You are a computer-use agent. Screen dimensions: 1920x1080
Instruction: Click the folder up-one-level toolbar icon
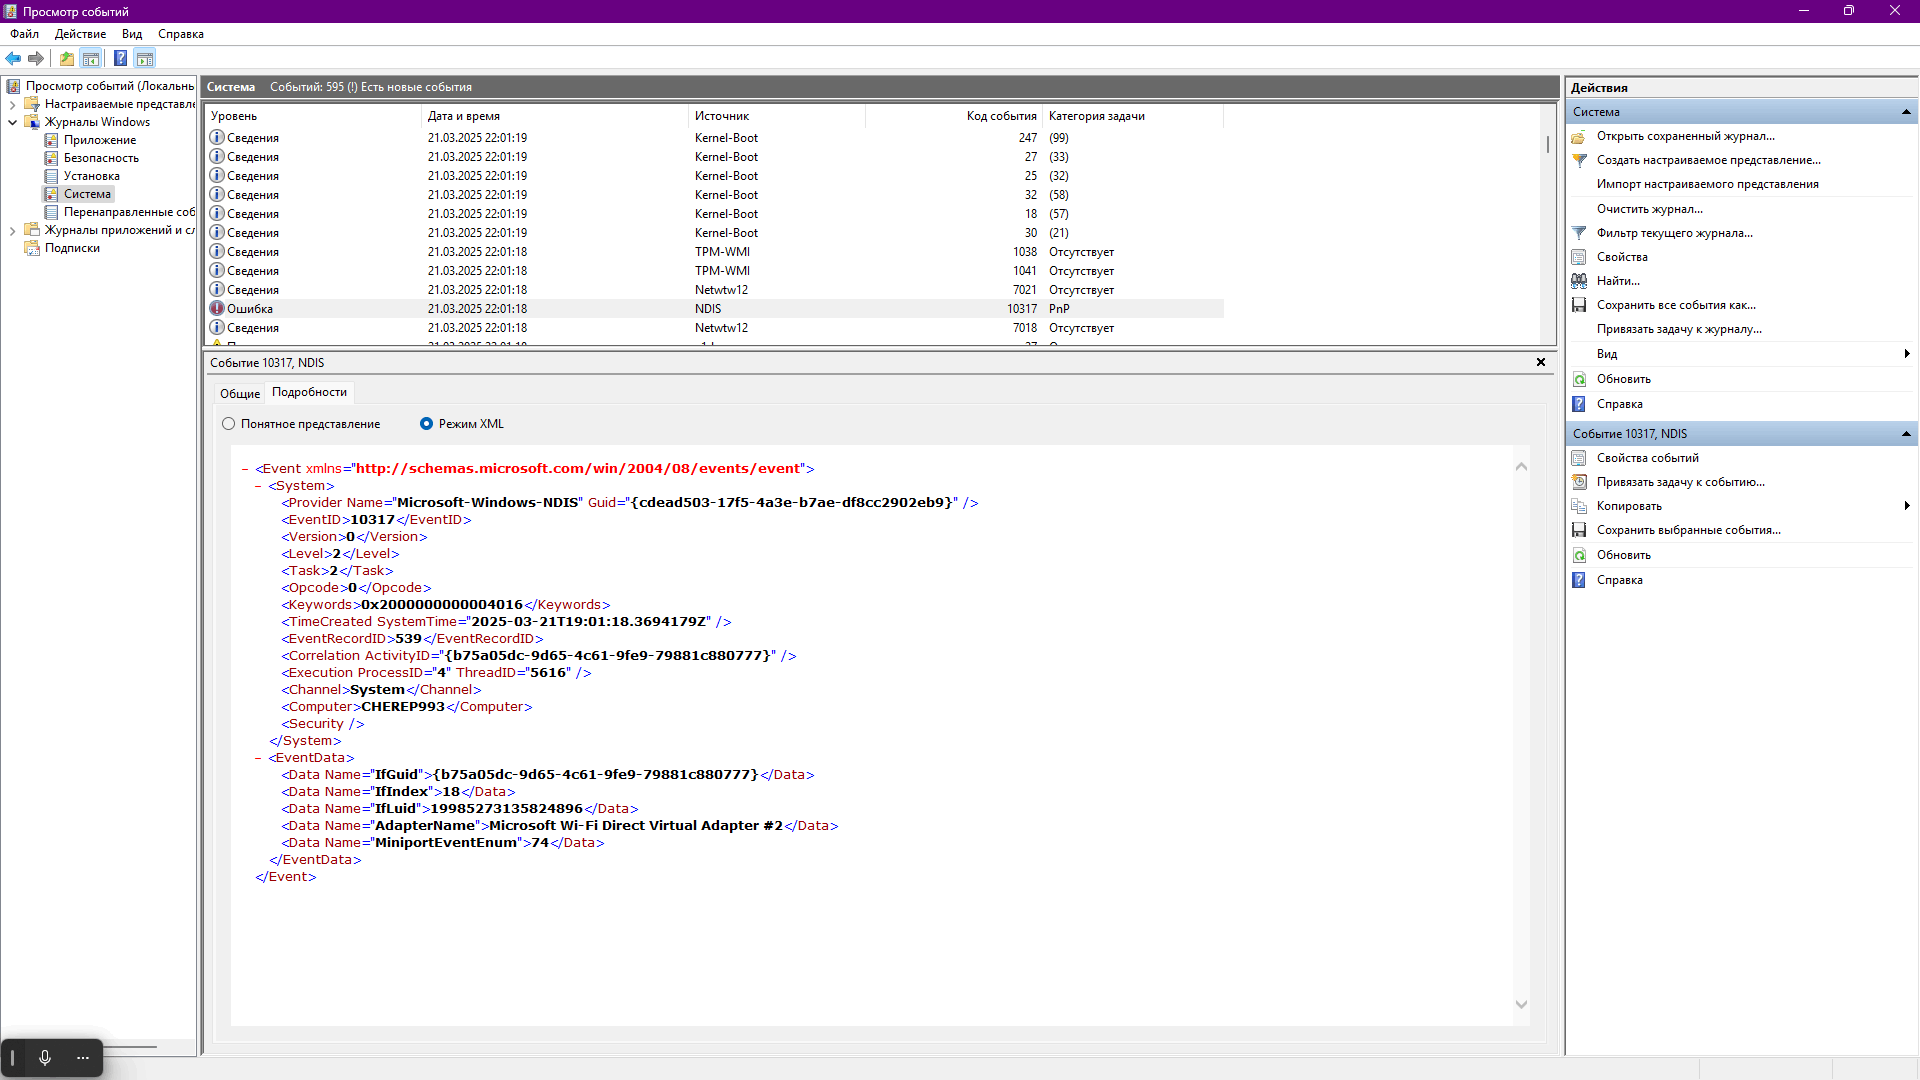click(66, 58)
